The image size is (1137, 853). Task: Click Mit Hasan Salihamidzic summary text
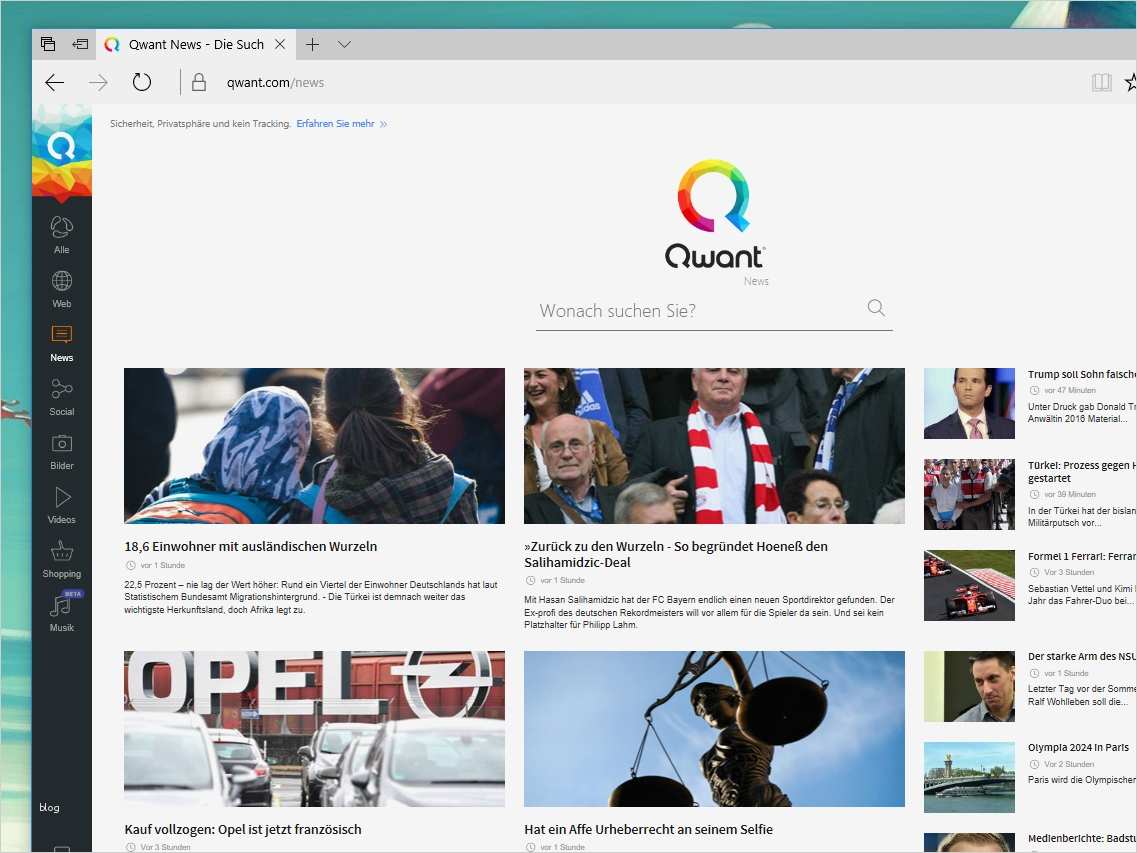[709, 612]
